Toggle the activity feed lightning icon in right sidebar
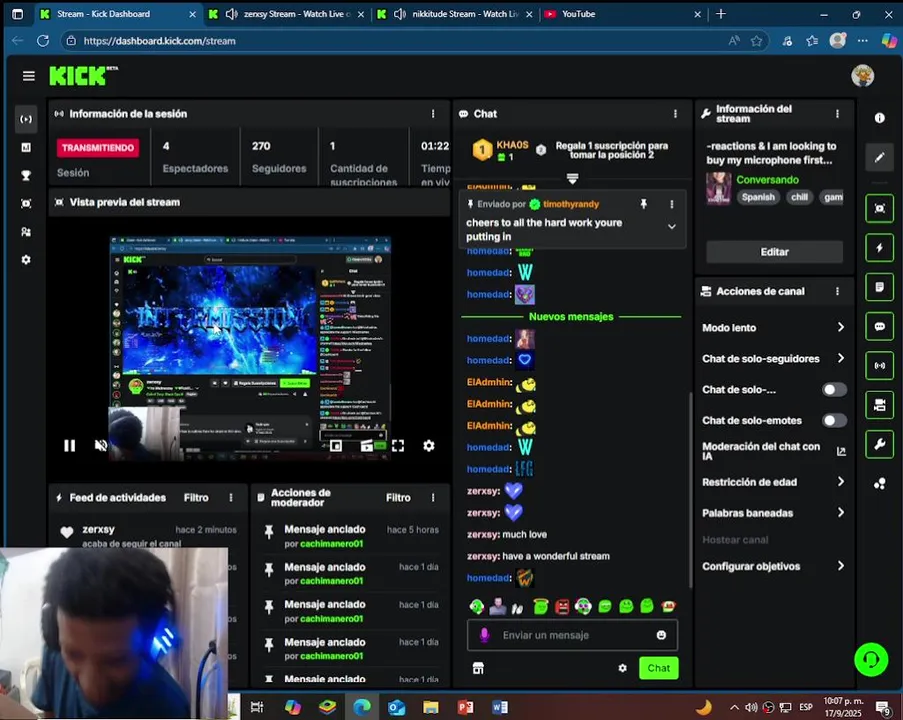 coord(879,248)
